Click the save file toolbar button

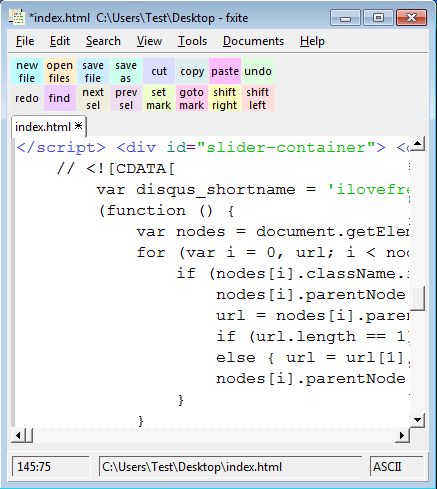tap(93, 71)
